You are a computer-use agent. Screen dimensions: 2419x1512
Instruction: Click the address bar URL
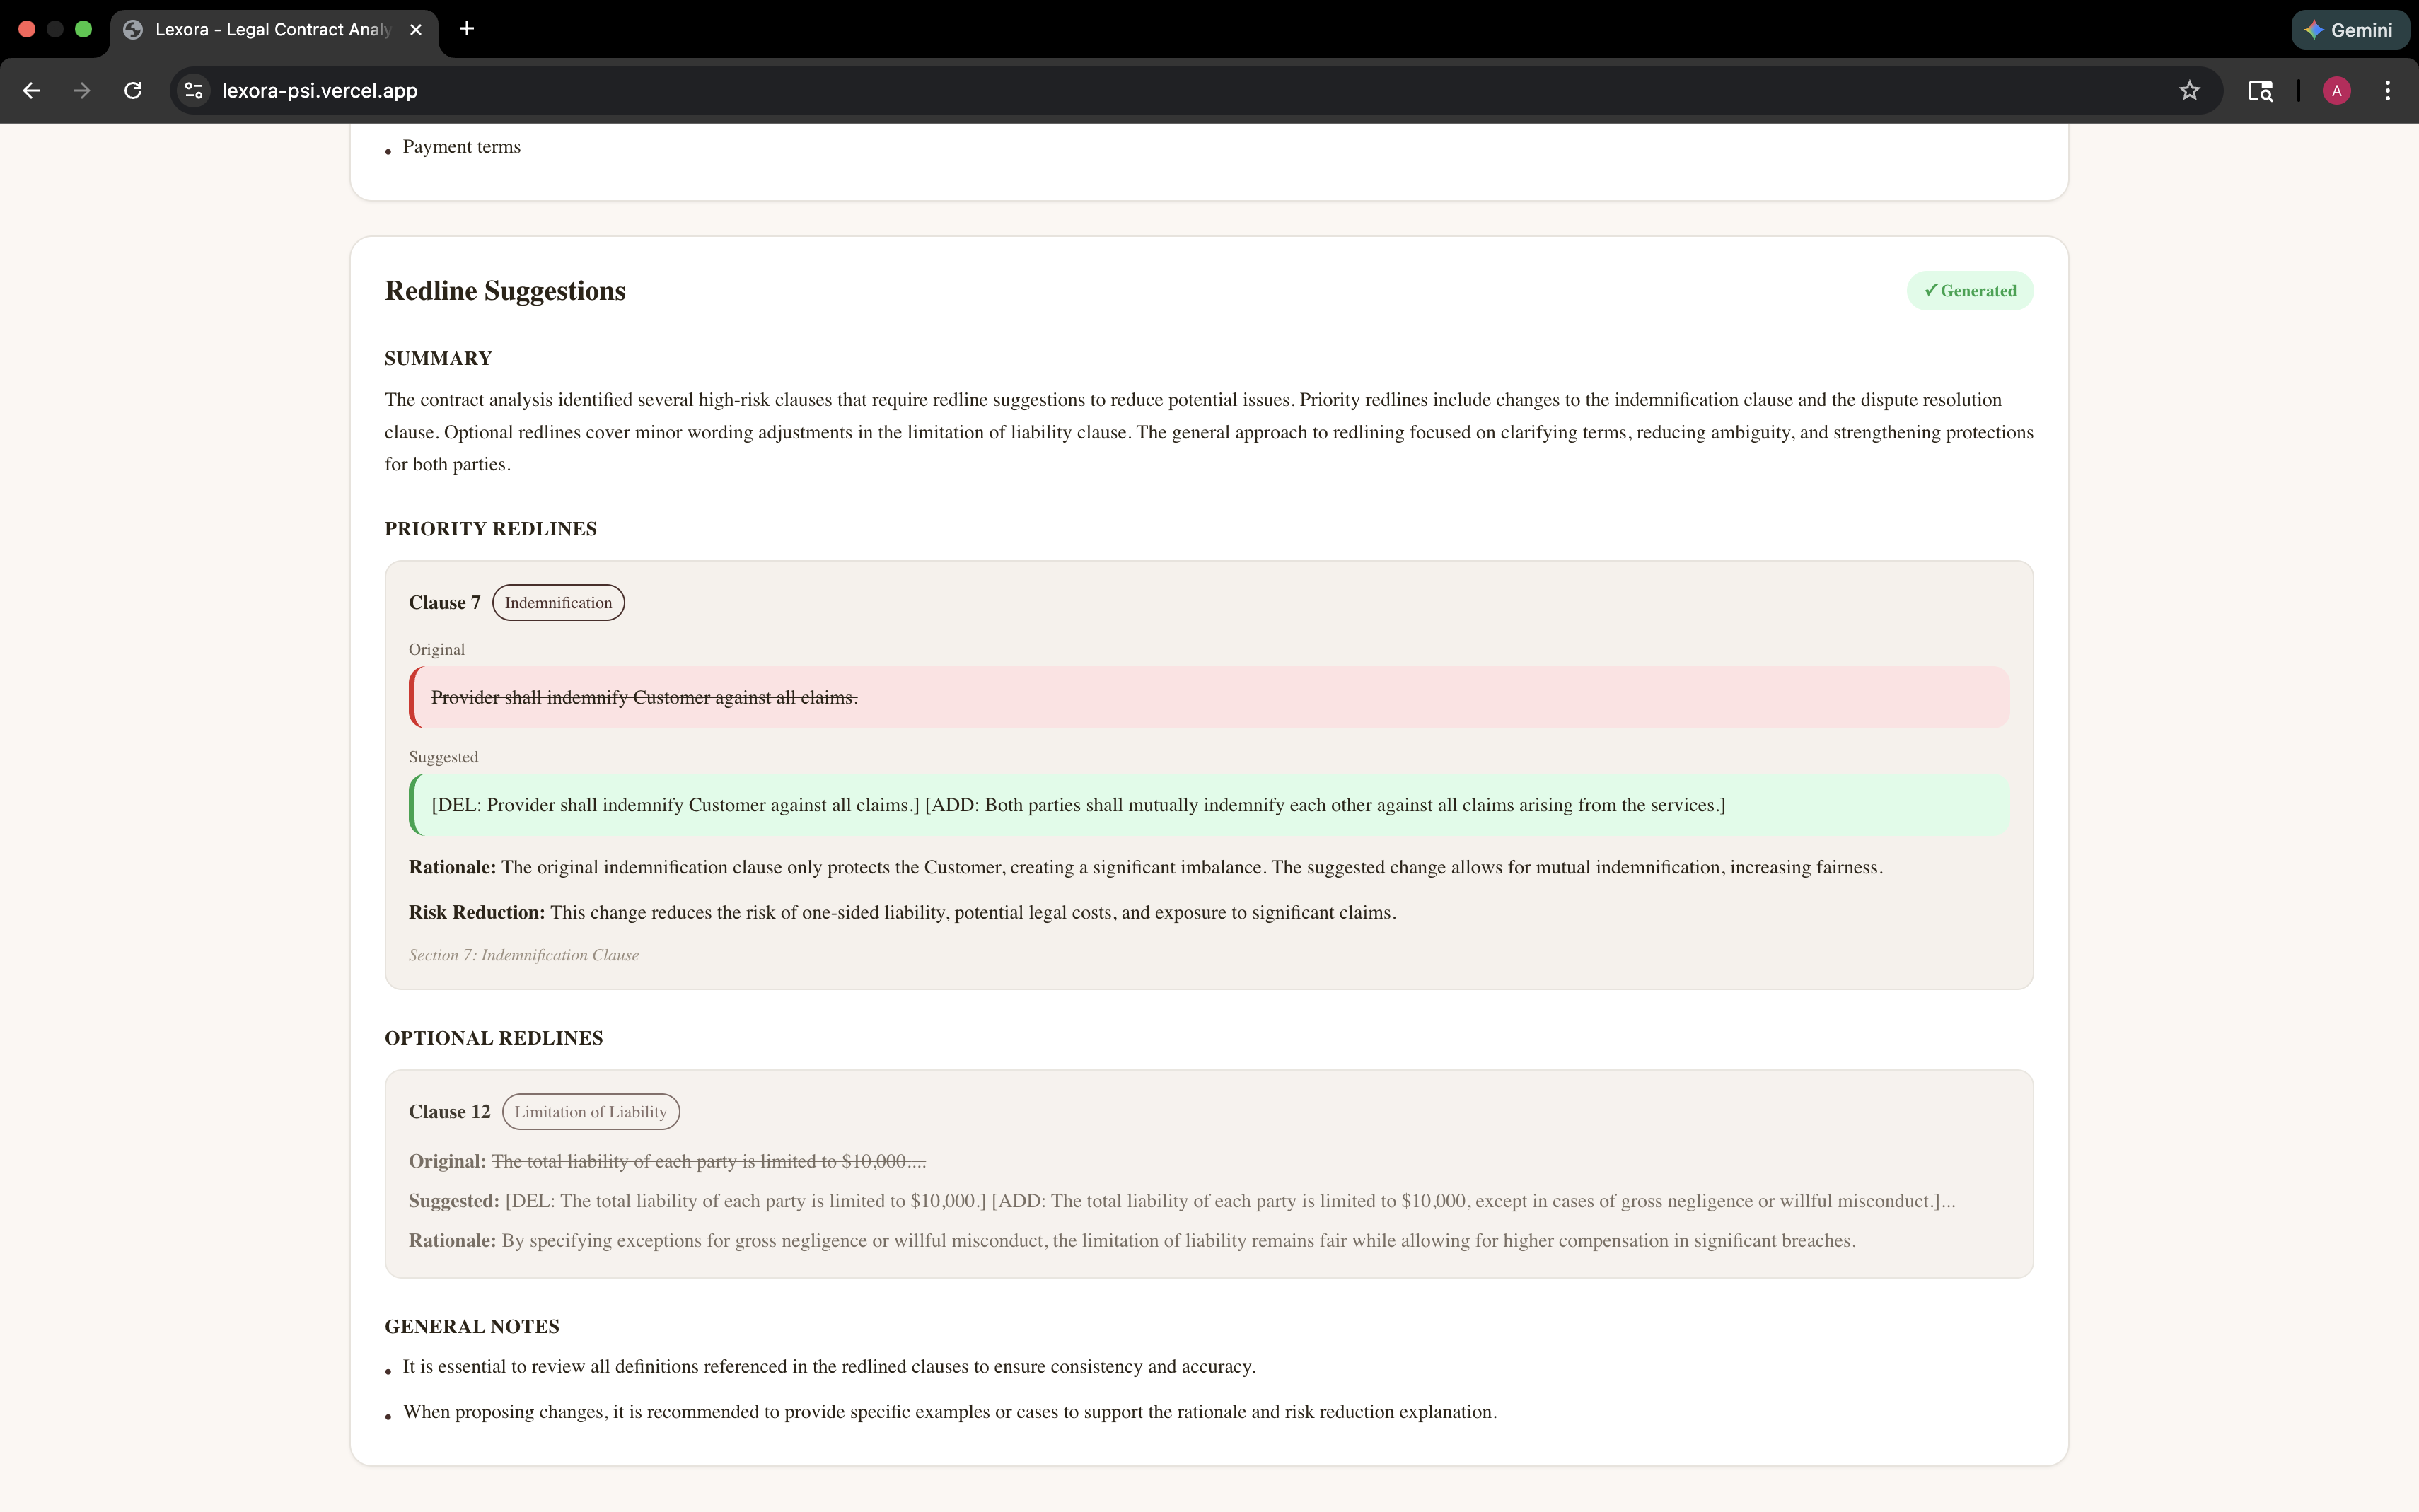(x=320, y=91)
